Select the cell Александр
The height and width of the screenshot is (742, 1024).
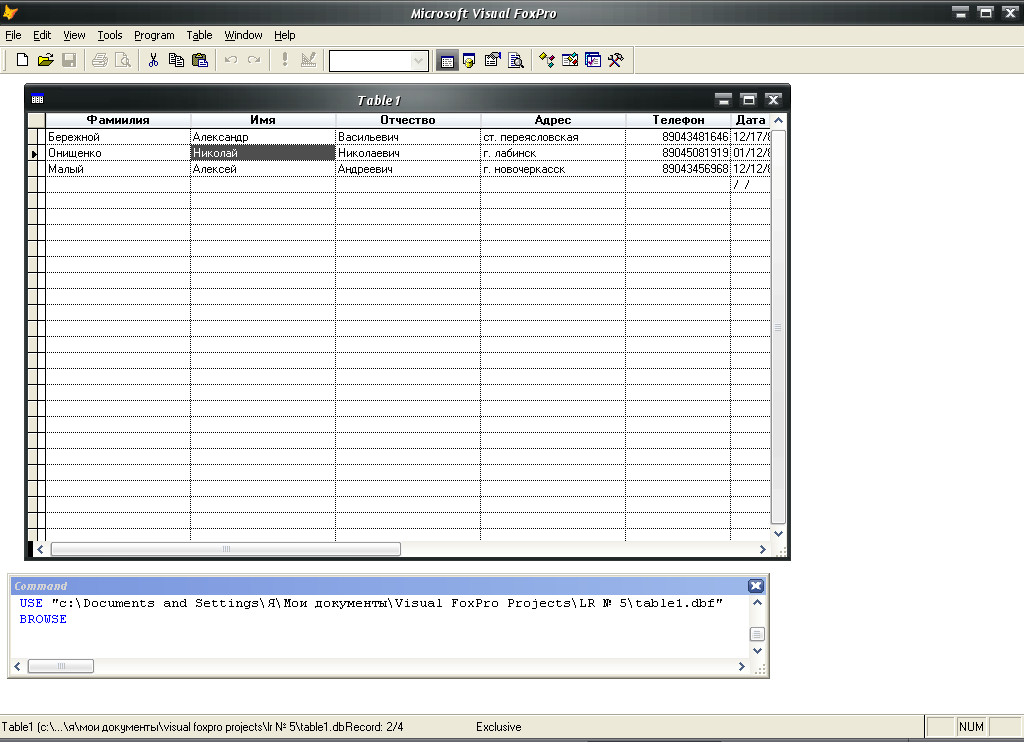263,137
